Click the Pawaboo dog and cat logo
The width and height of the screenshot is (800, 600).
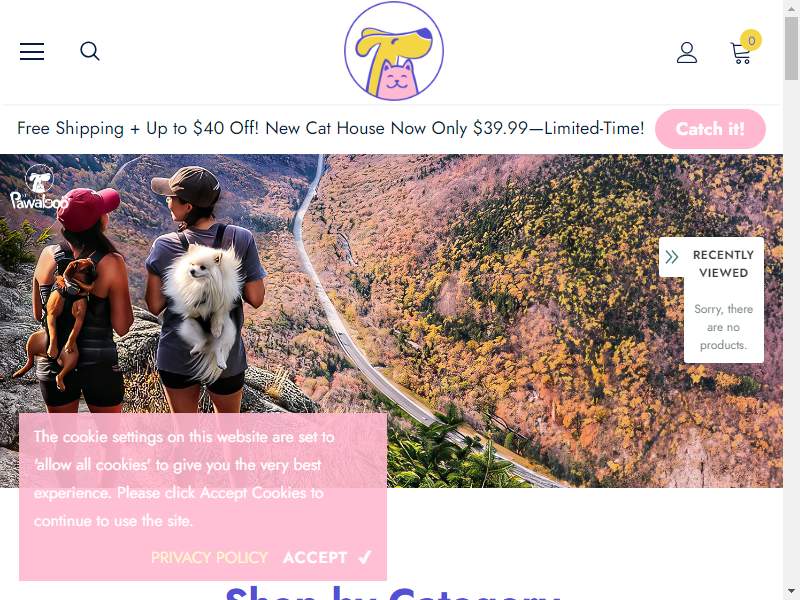[393, 51]
